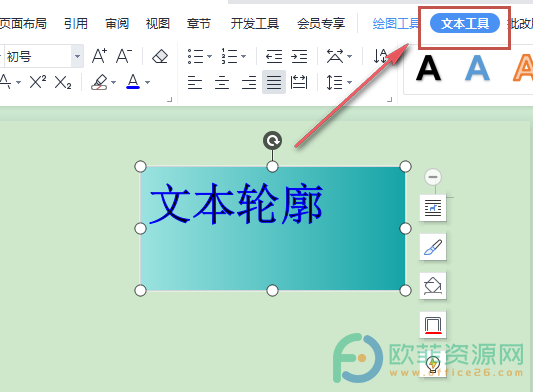The width and height of the screenshot is (533, 392).
Task: Apply superscript X² formatting
Action: 38,82
